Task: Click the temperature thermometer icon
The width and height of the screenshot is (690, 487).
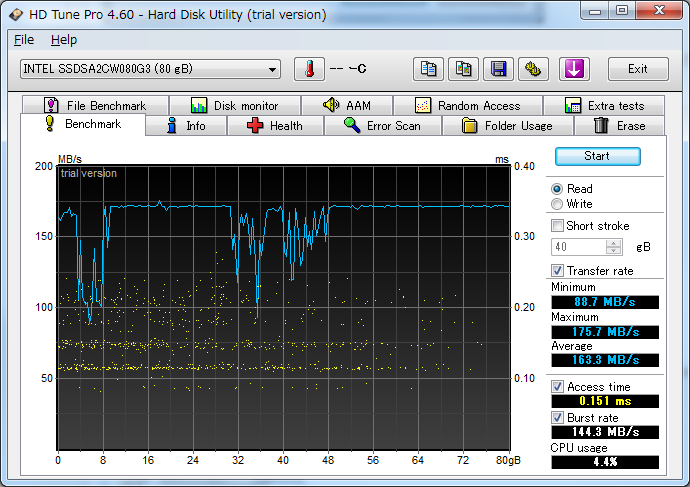Action: (x=310, y=69)
